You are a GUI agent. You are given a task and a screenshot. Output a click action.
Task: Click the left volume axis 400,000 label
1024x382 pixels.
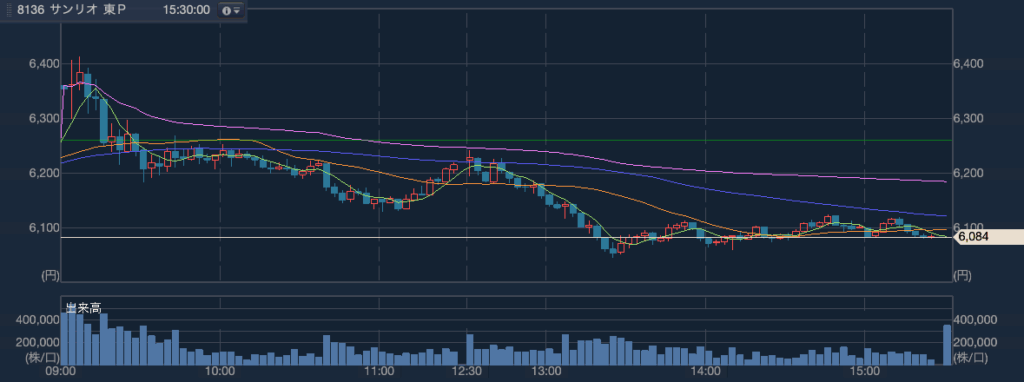pyautogui.click(x=37, y=320)
